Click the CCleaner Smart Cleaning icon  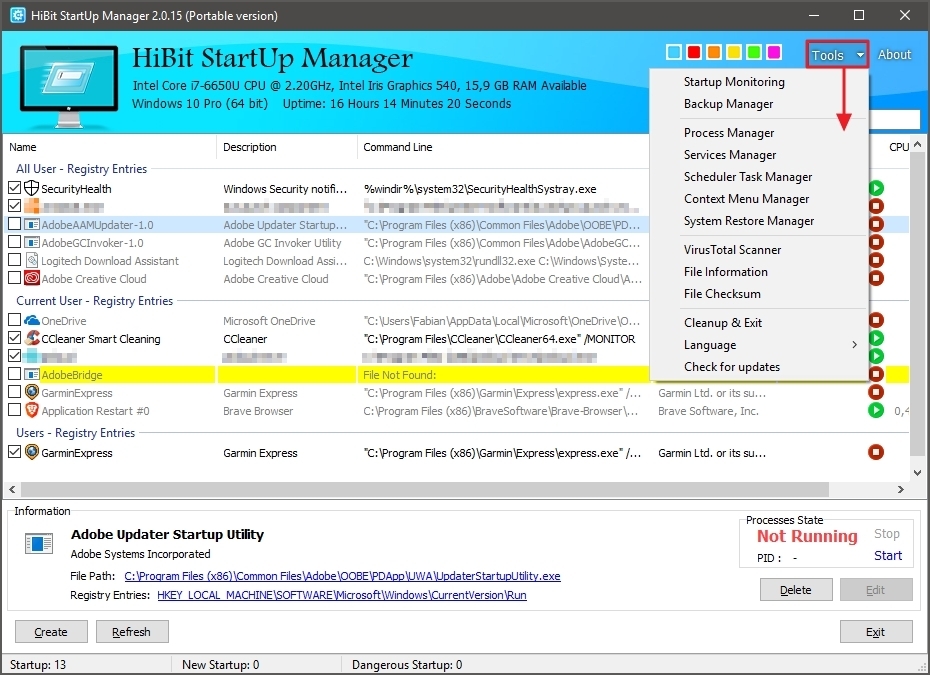[x=31, y=338]
